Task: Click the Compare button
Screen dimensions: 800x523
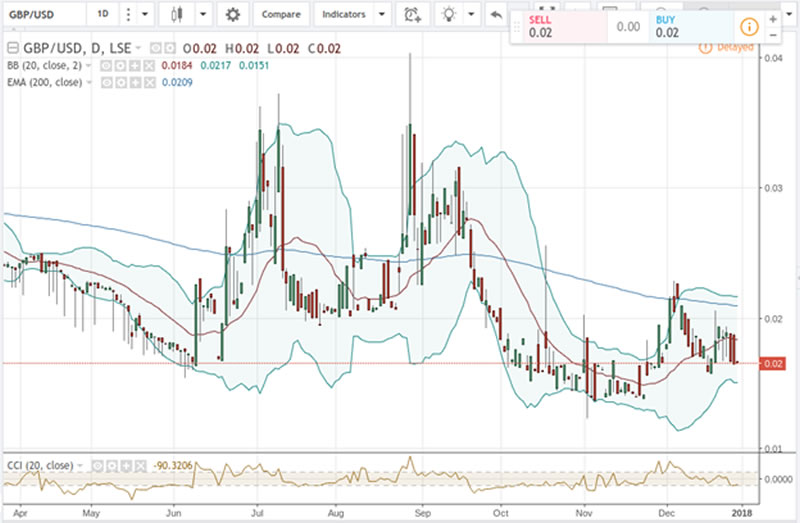Action: (x=280, y=15)
